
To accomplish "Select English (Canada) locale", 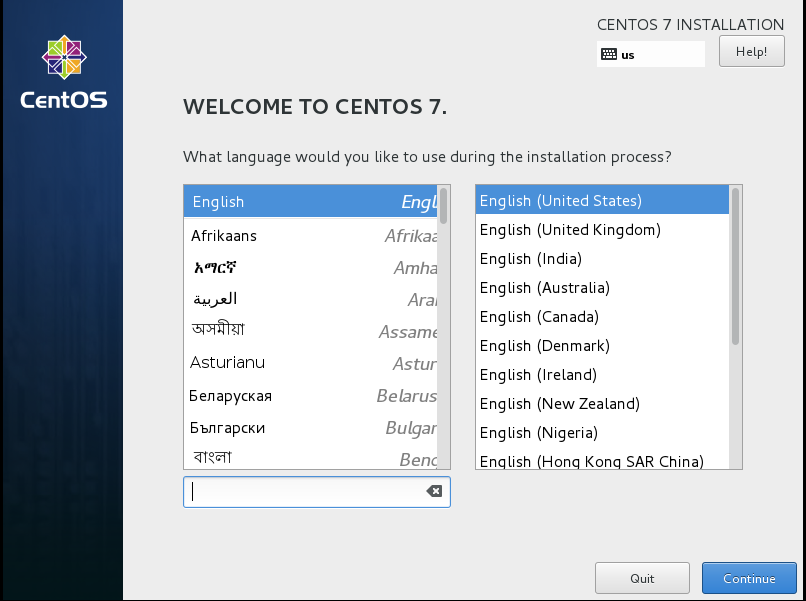I will pyautogui.click(x=600, y=317).
